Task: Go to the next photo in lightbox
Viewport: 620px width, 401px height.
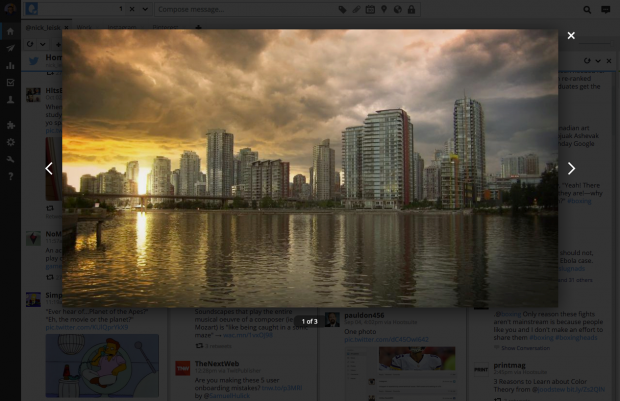Action: pyautogui.click(x=571, y=168)
